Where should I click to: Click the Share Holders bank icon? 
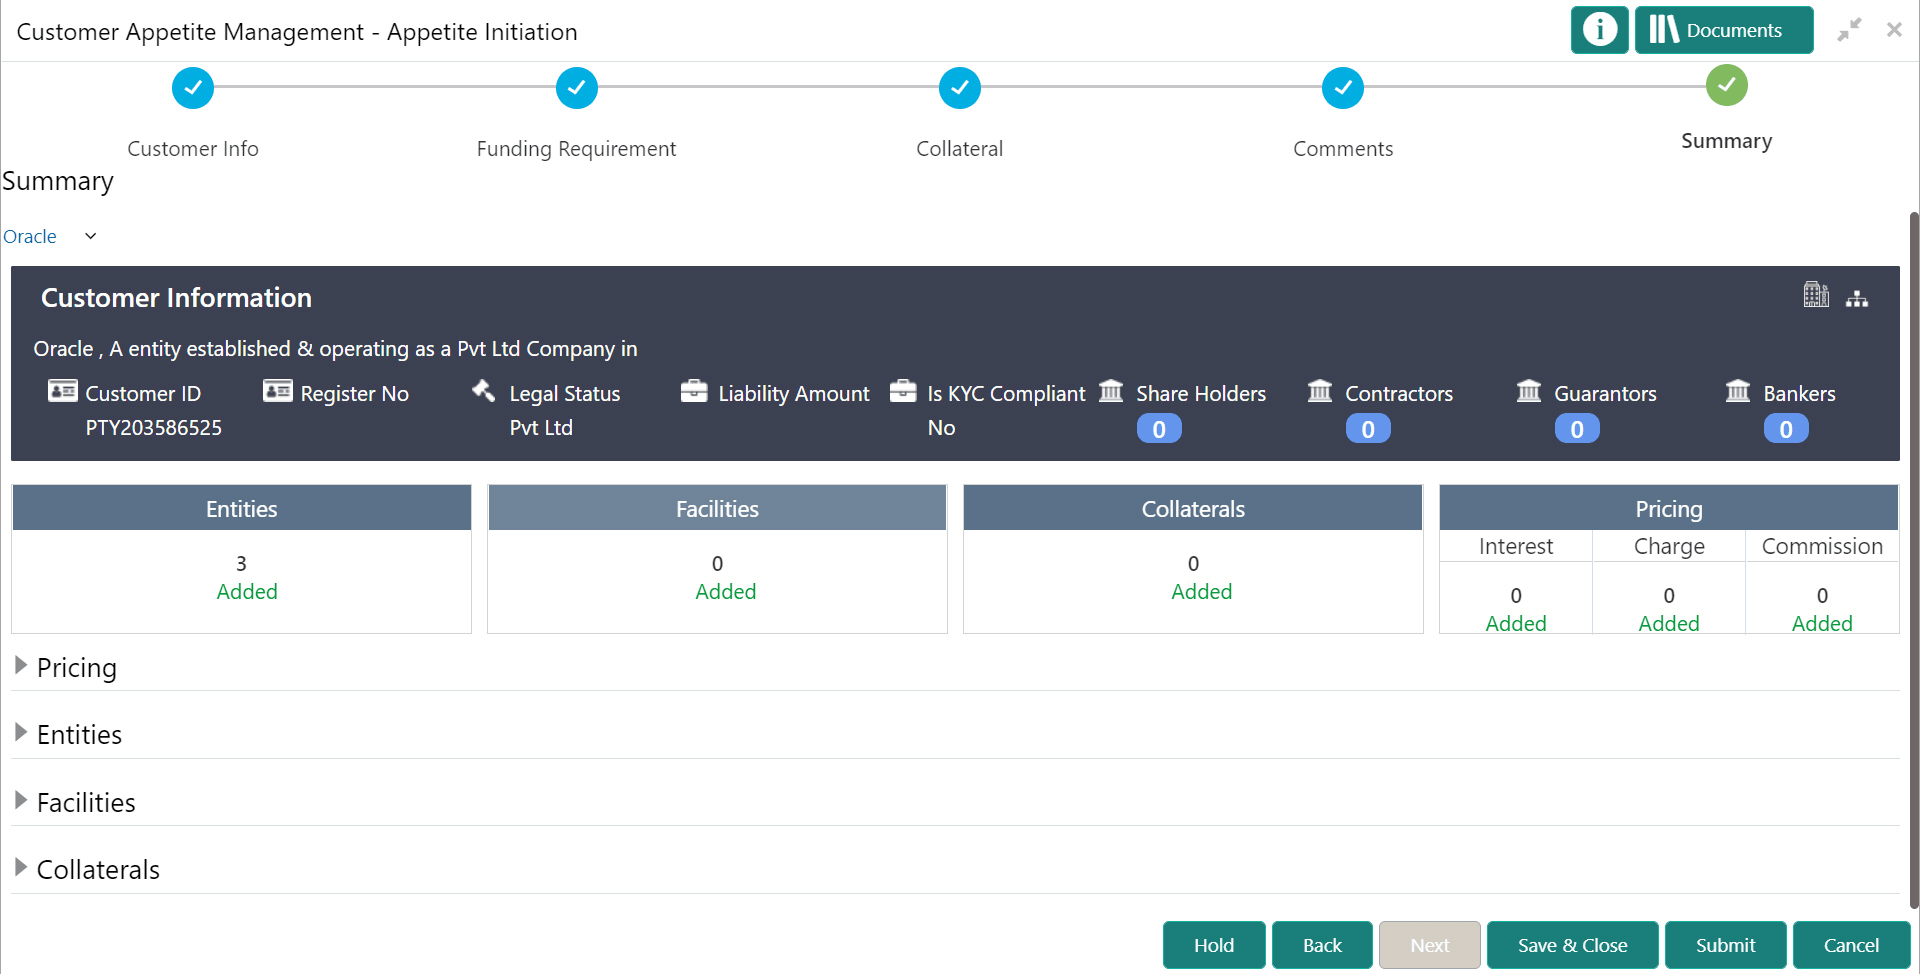[x=1111, y=391]
